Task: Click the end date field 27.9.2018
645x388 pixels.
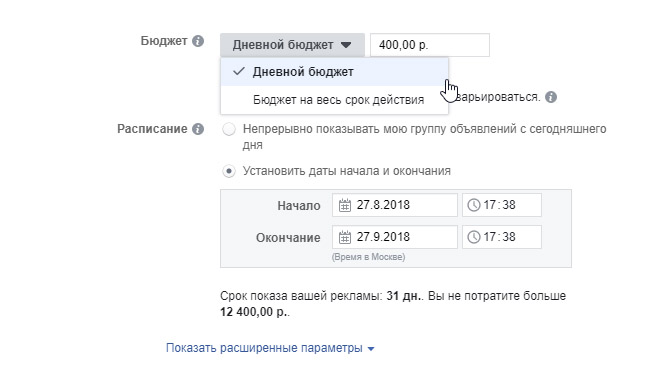Action: [x=395, y=237]
